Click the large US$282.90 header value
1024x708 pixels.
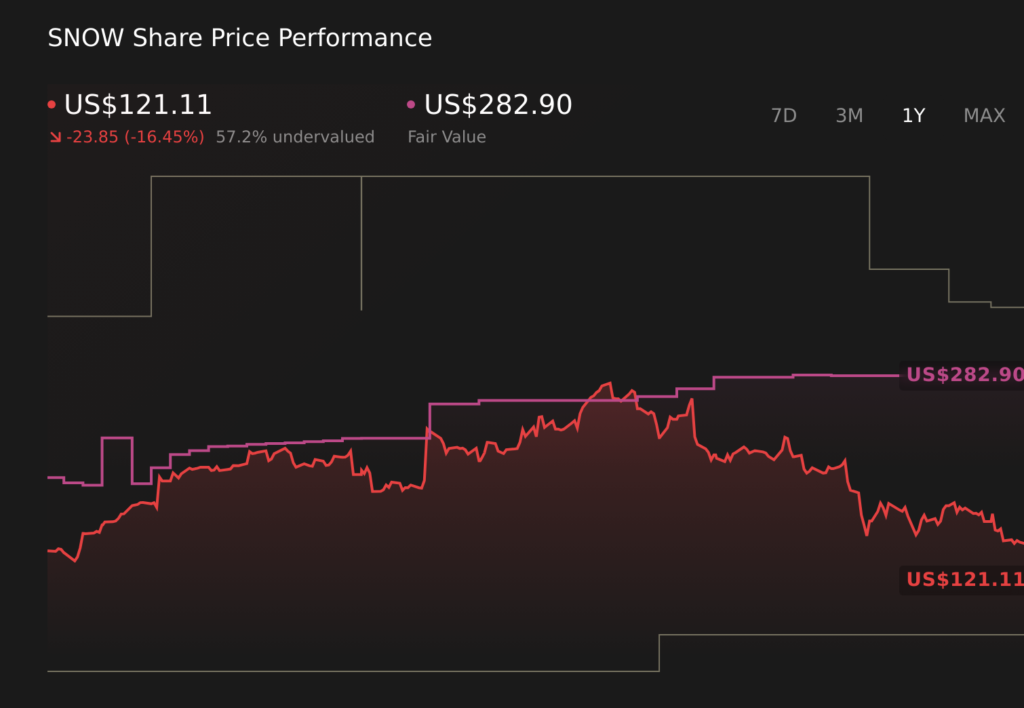(498, 105)
